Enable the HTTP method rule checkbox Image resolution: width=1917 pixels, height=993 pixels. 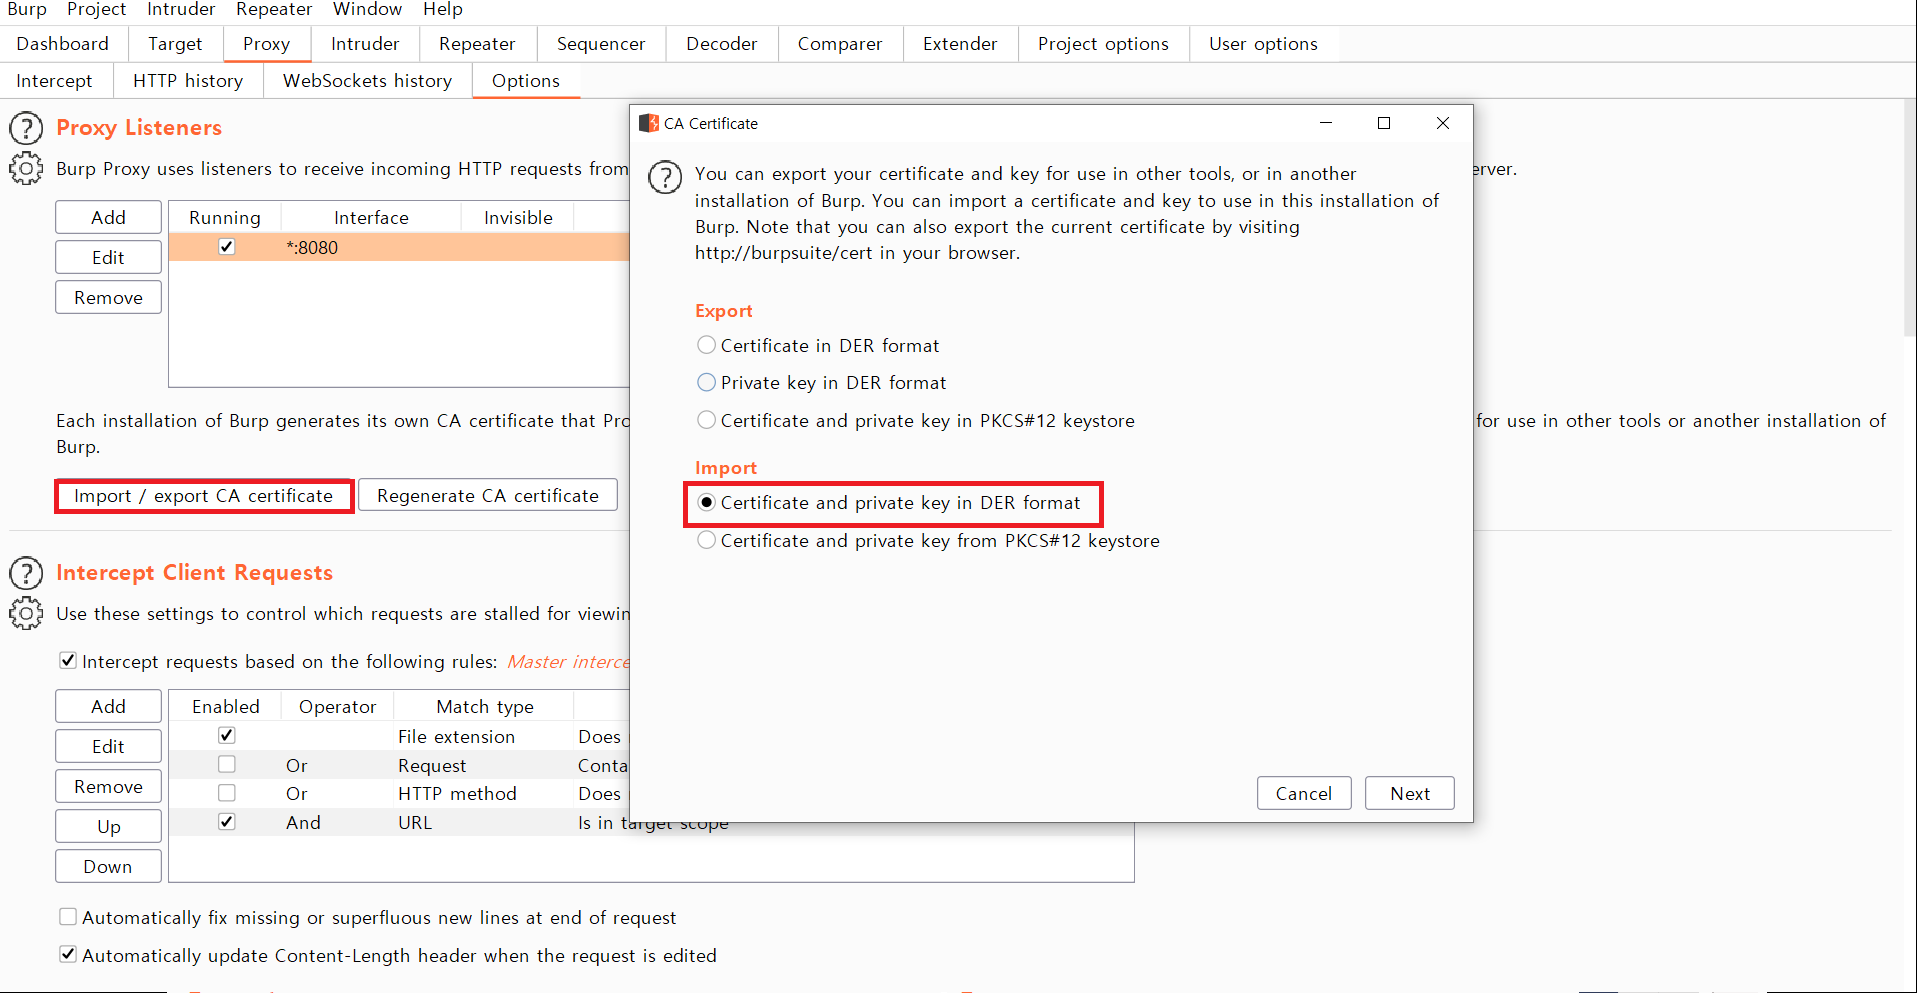coord(227,792)
